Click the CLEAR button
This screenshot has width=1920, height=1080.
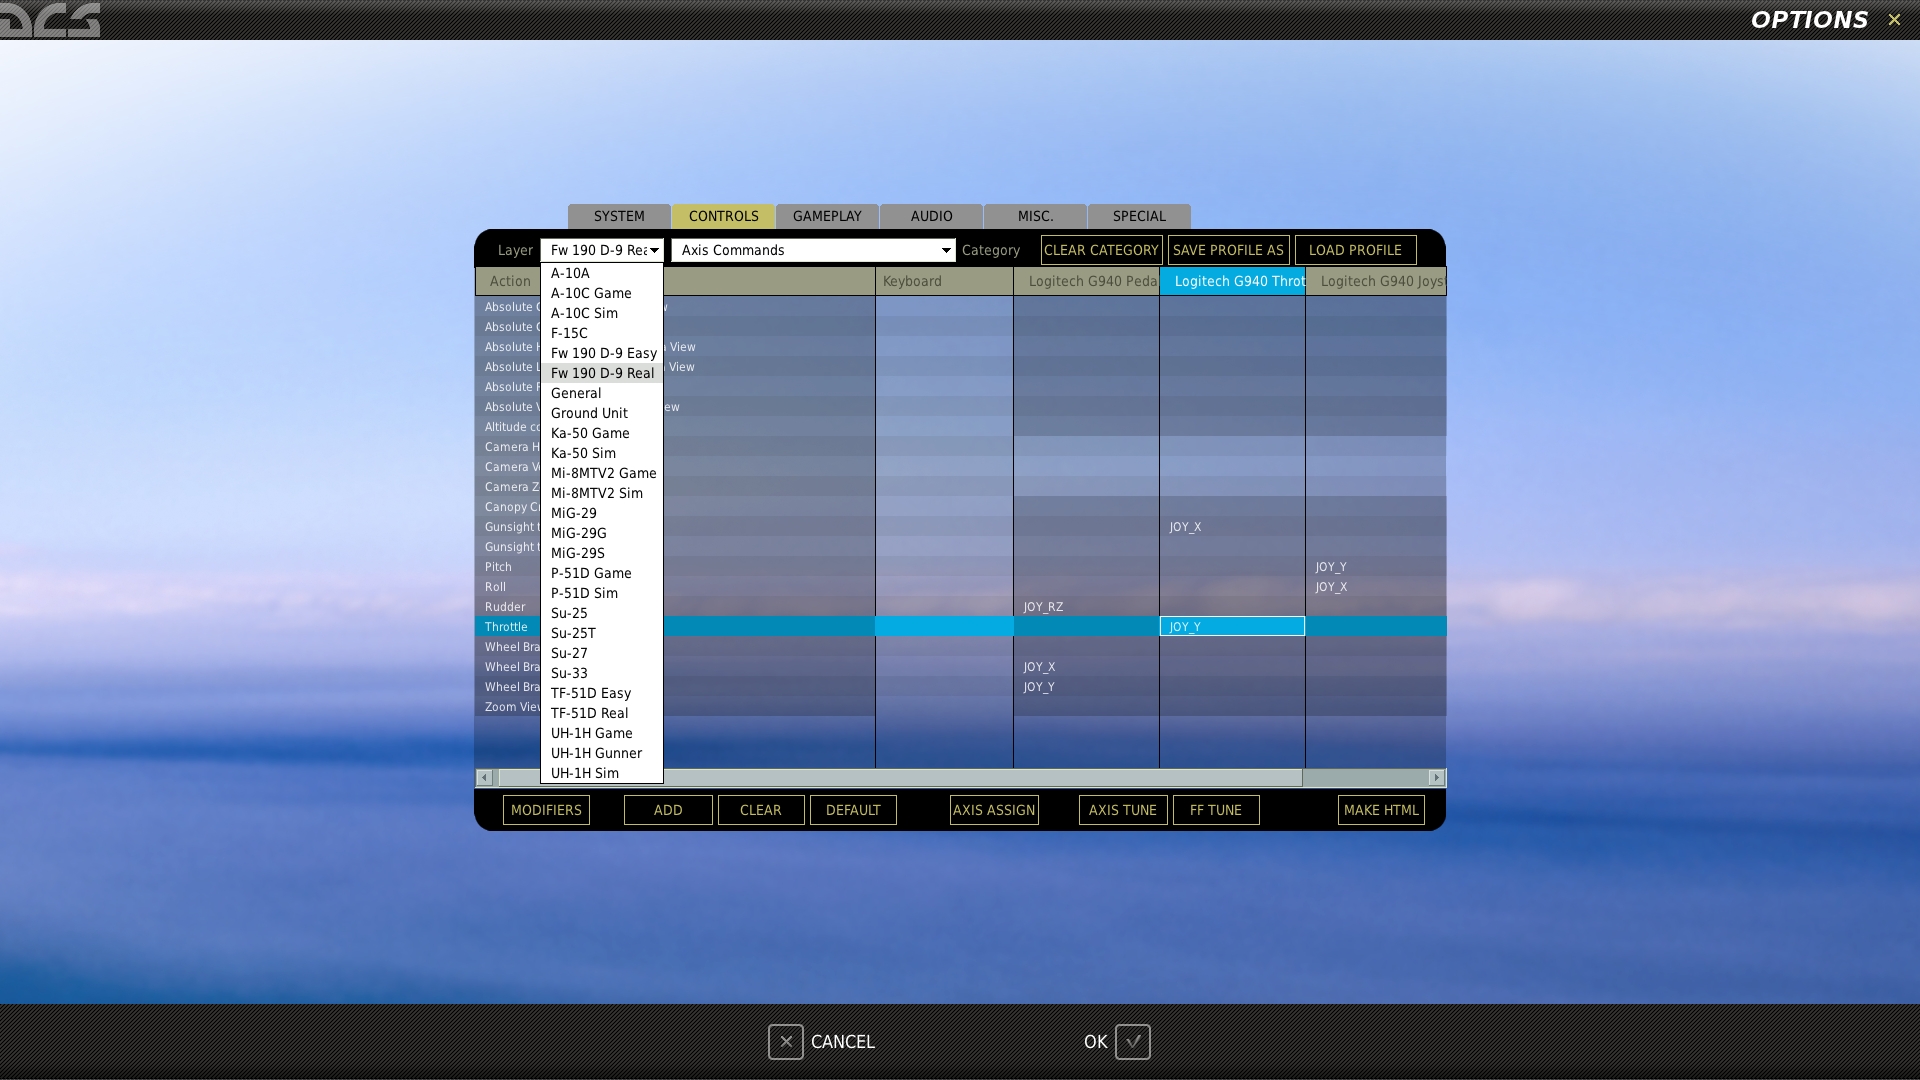761,810
